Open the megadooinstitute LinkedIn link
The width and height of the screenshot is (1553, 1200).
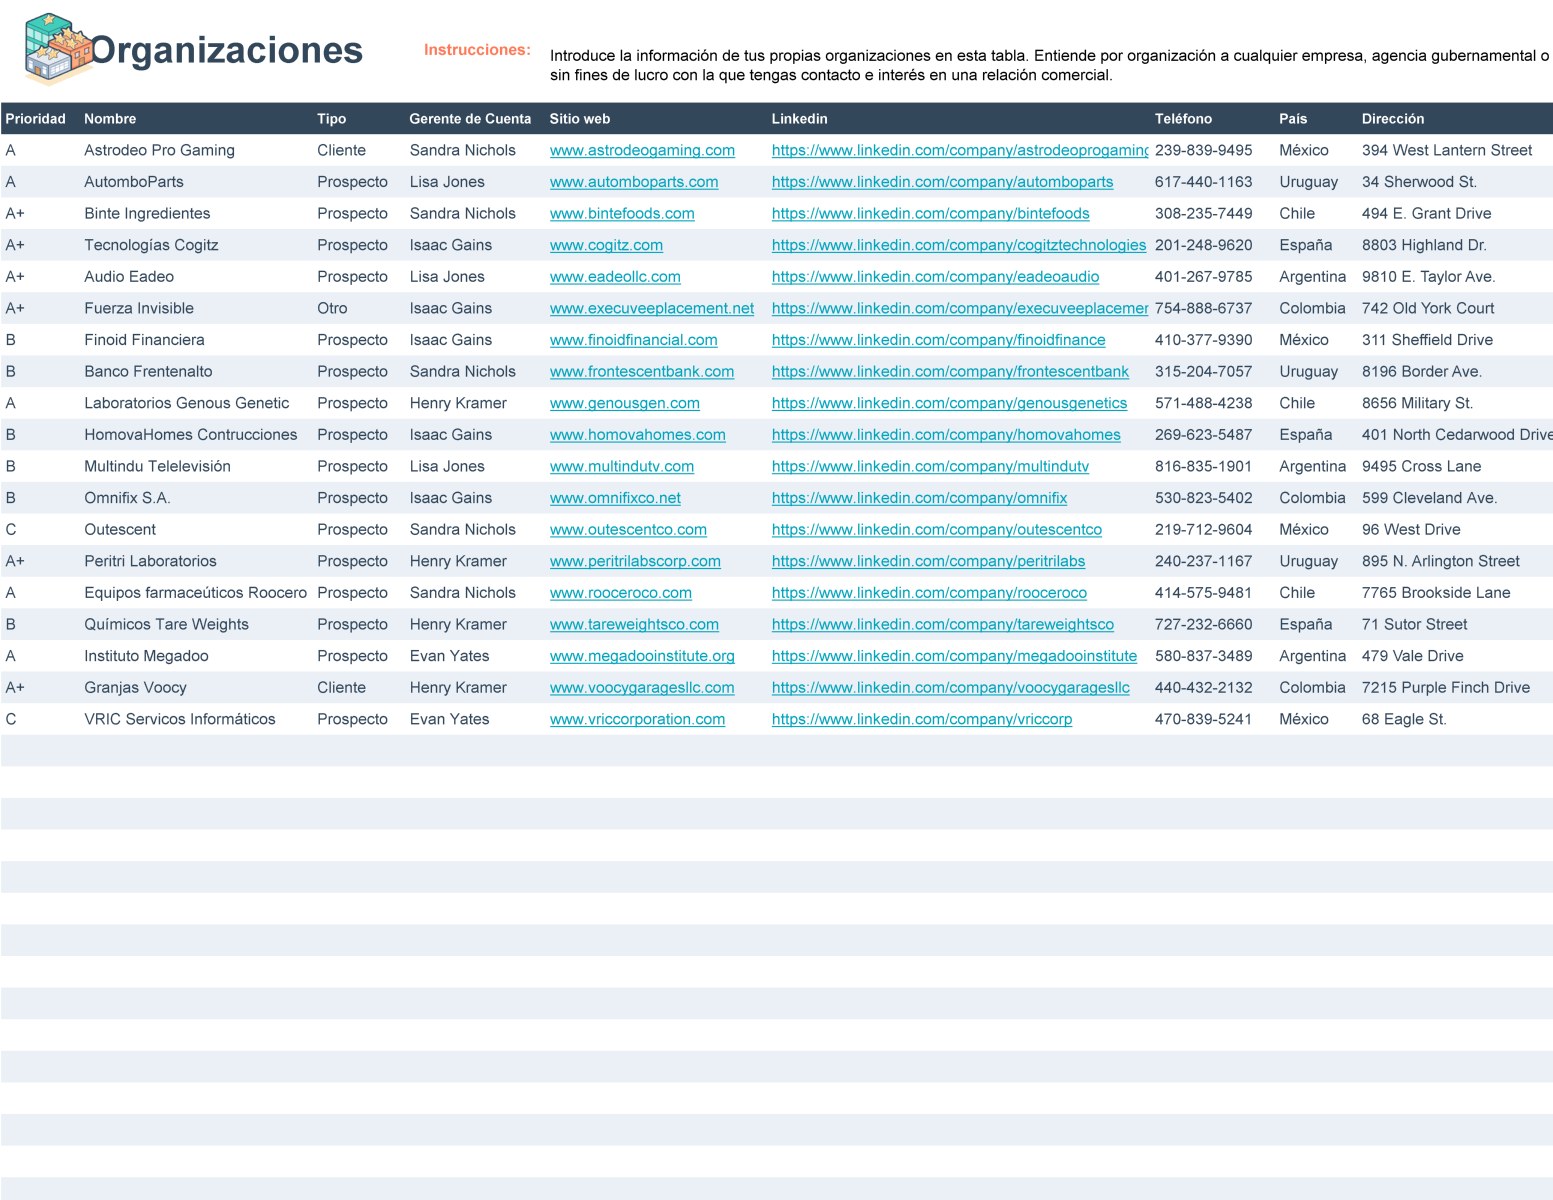[x=954, y=656]
